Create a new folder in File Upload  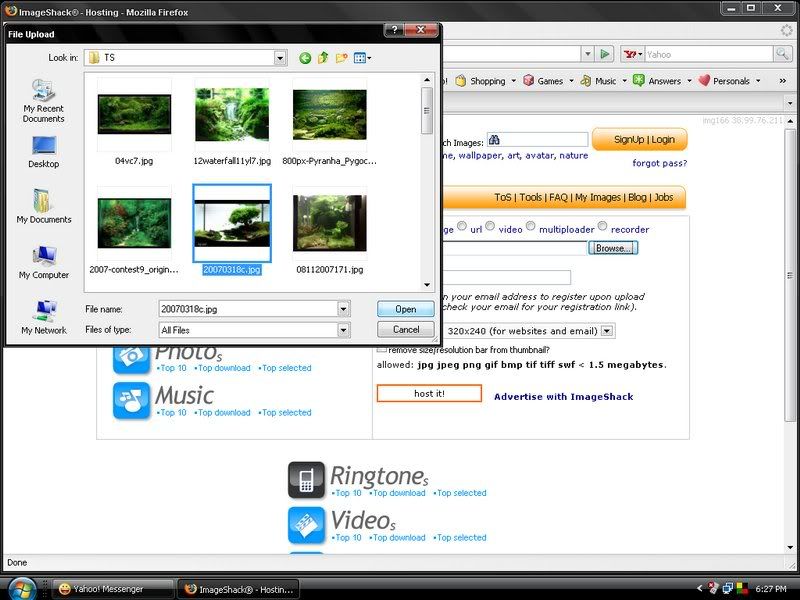341,58
